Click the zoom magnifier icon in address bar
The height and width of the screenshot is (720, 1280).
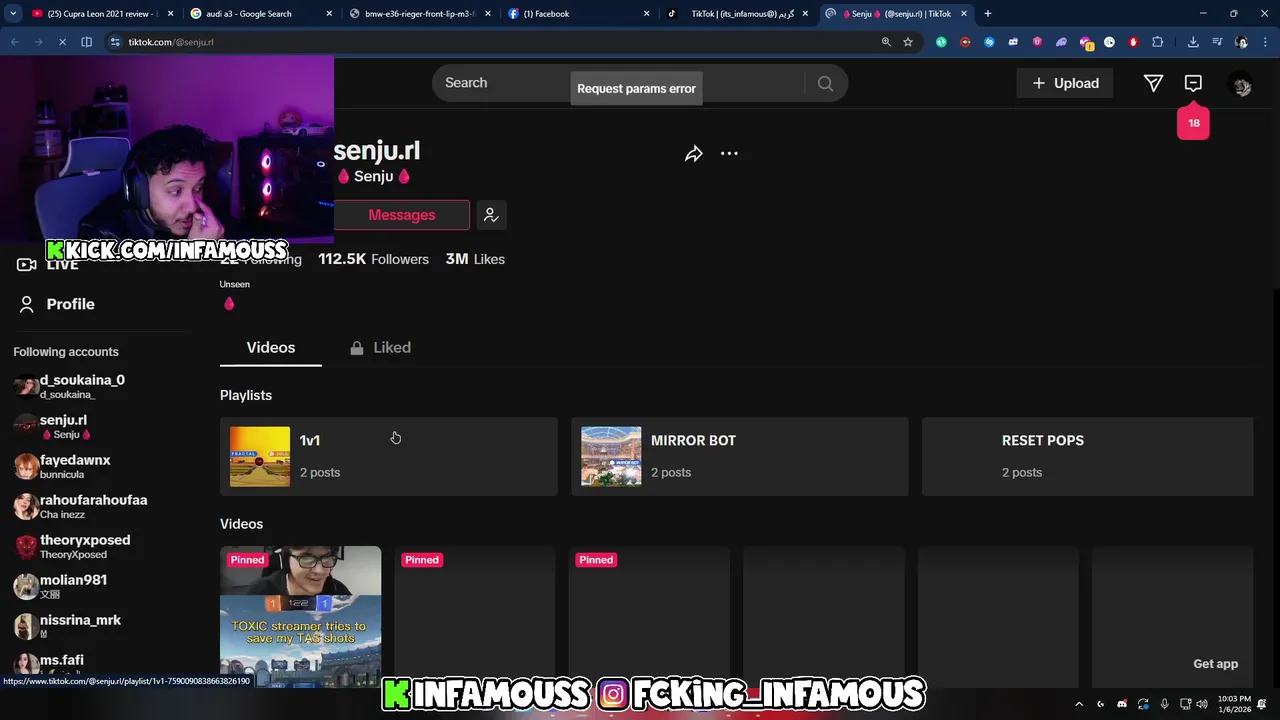click(x=886, y=42)
